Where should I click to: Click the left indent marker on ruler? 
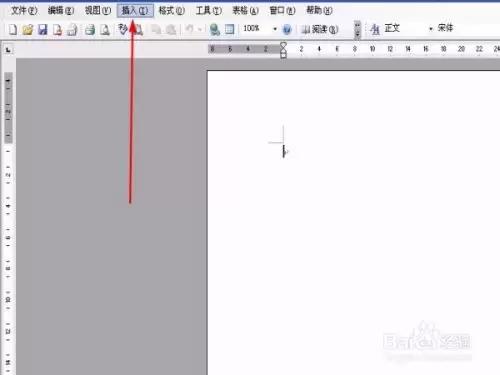point(283,54)
